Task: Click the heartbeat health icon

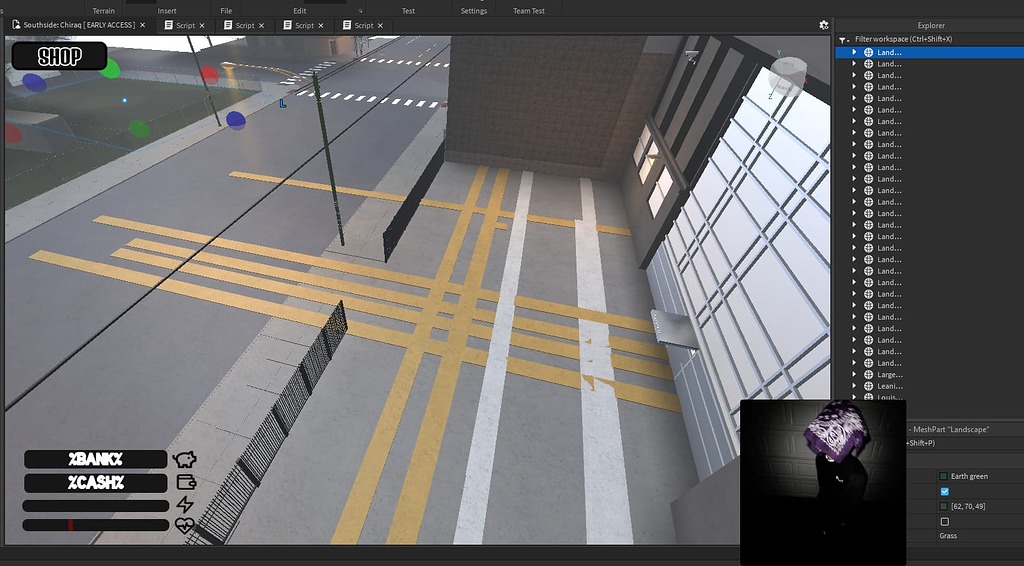Action: [x=185, y=525]
